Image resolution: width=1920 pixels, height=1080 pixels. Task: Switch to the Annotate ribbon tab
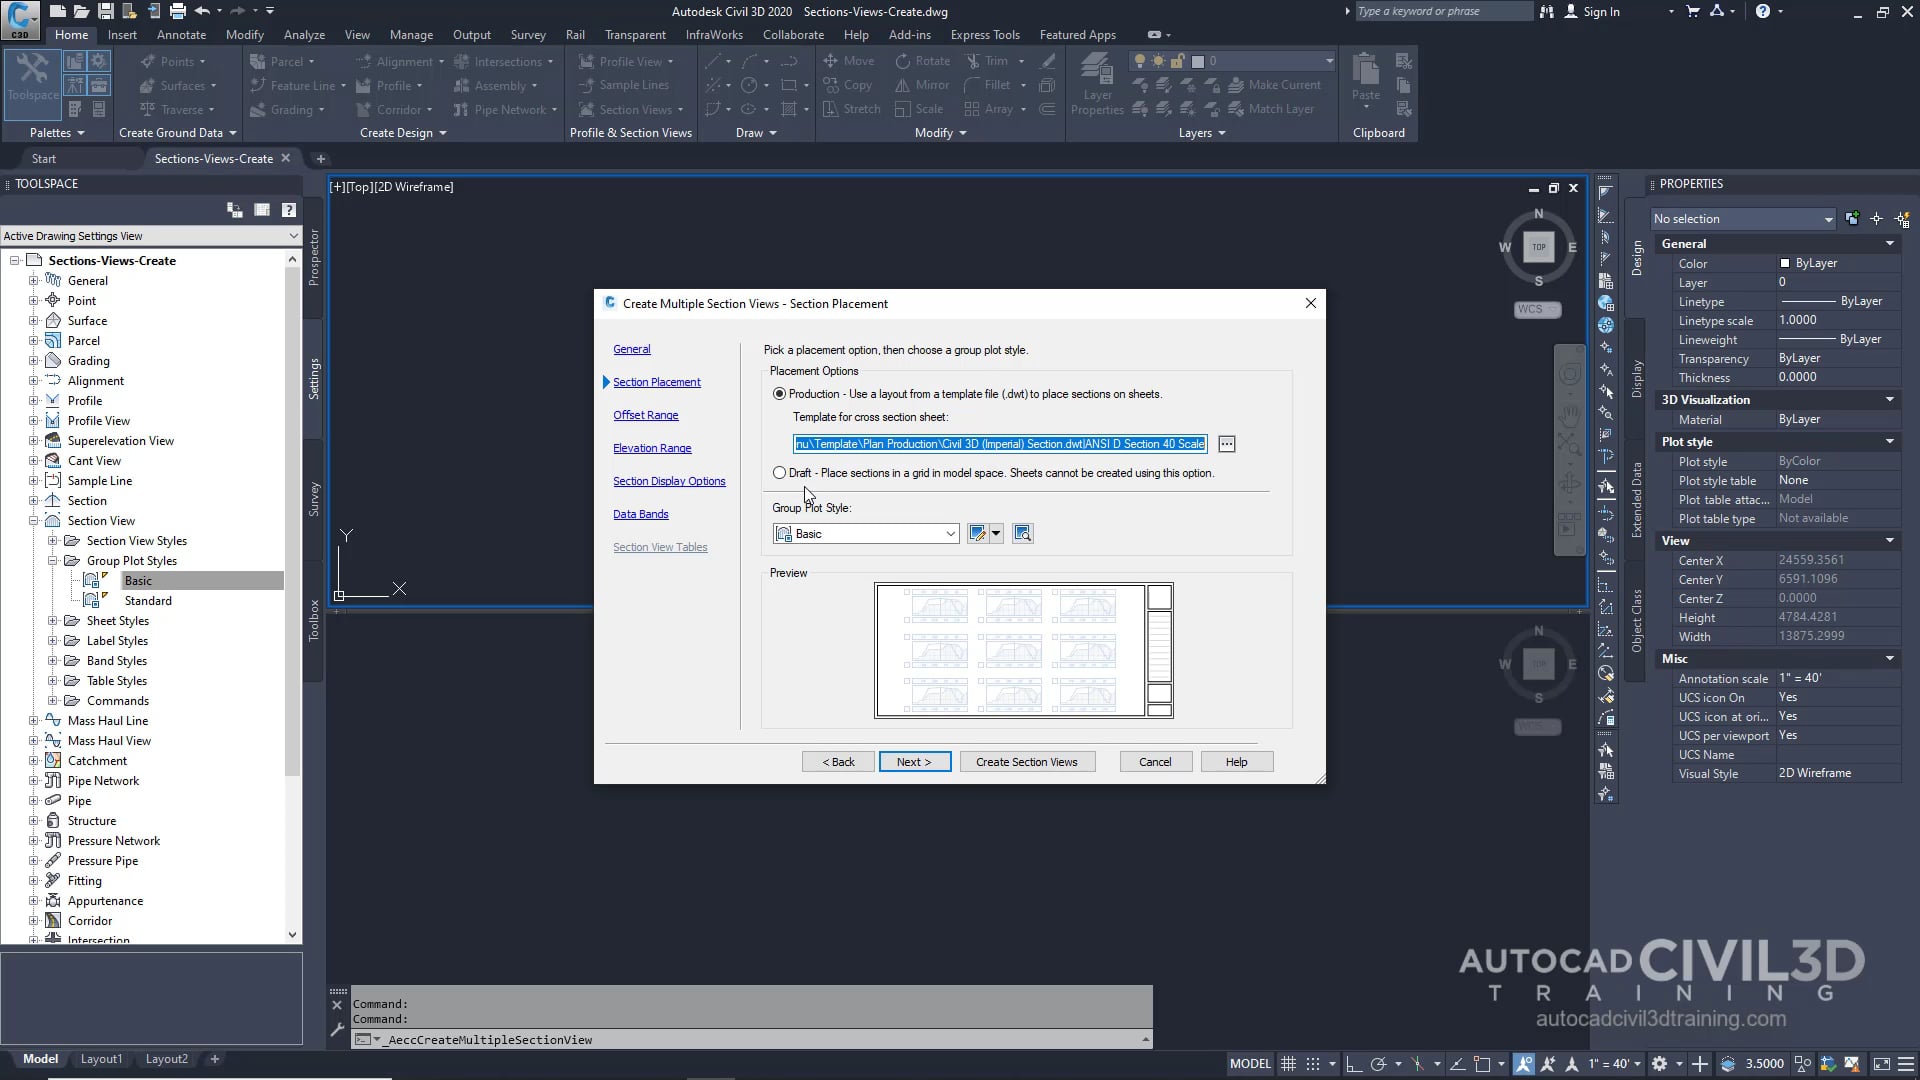(x=181, y=34)
